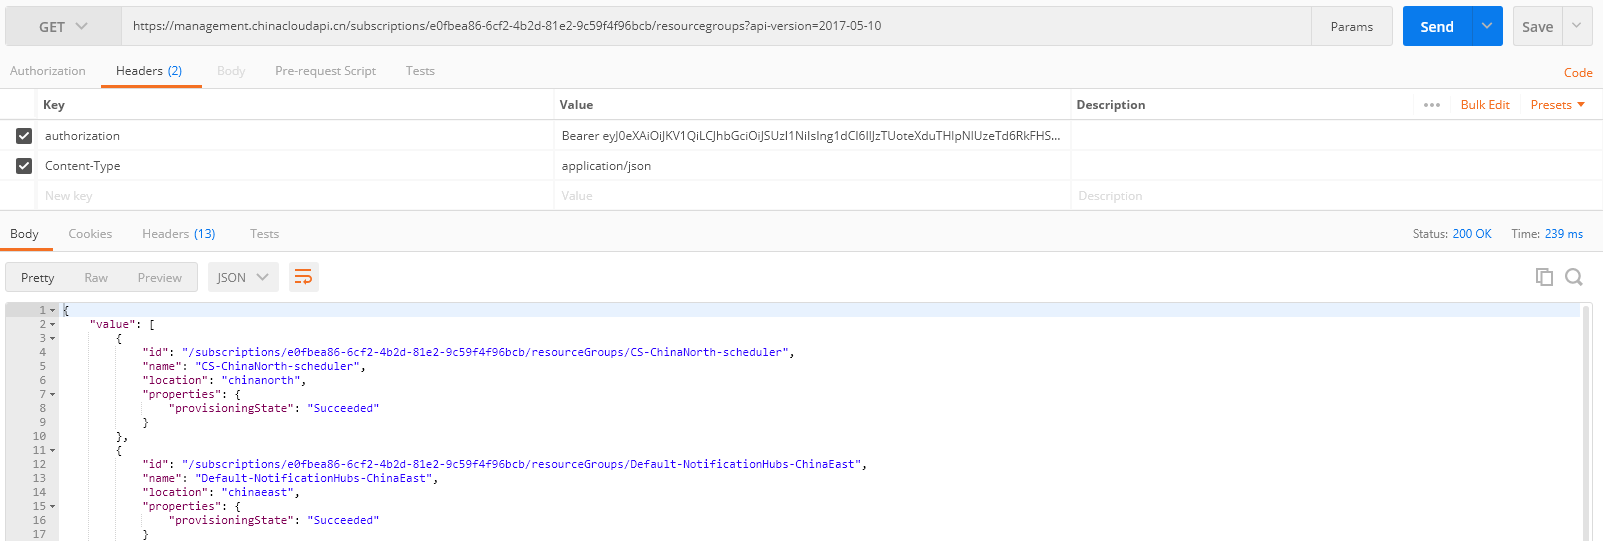Click the wrap lines icon
This screenshot has width=1603, height=541.
(x=303, y=277)
